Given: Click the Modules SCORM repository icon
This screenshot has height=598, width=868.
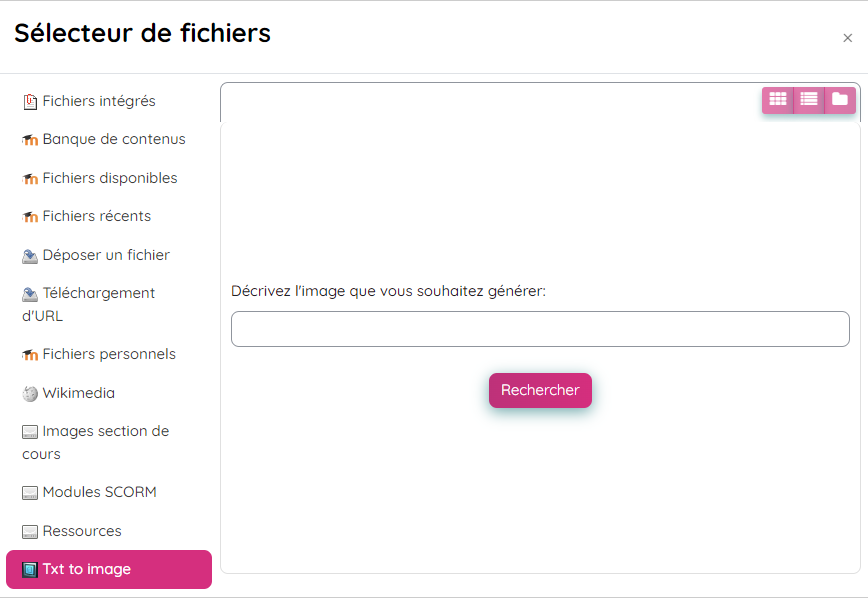Looking at the screenshot, I should coord(30,493).
